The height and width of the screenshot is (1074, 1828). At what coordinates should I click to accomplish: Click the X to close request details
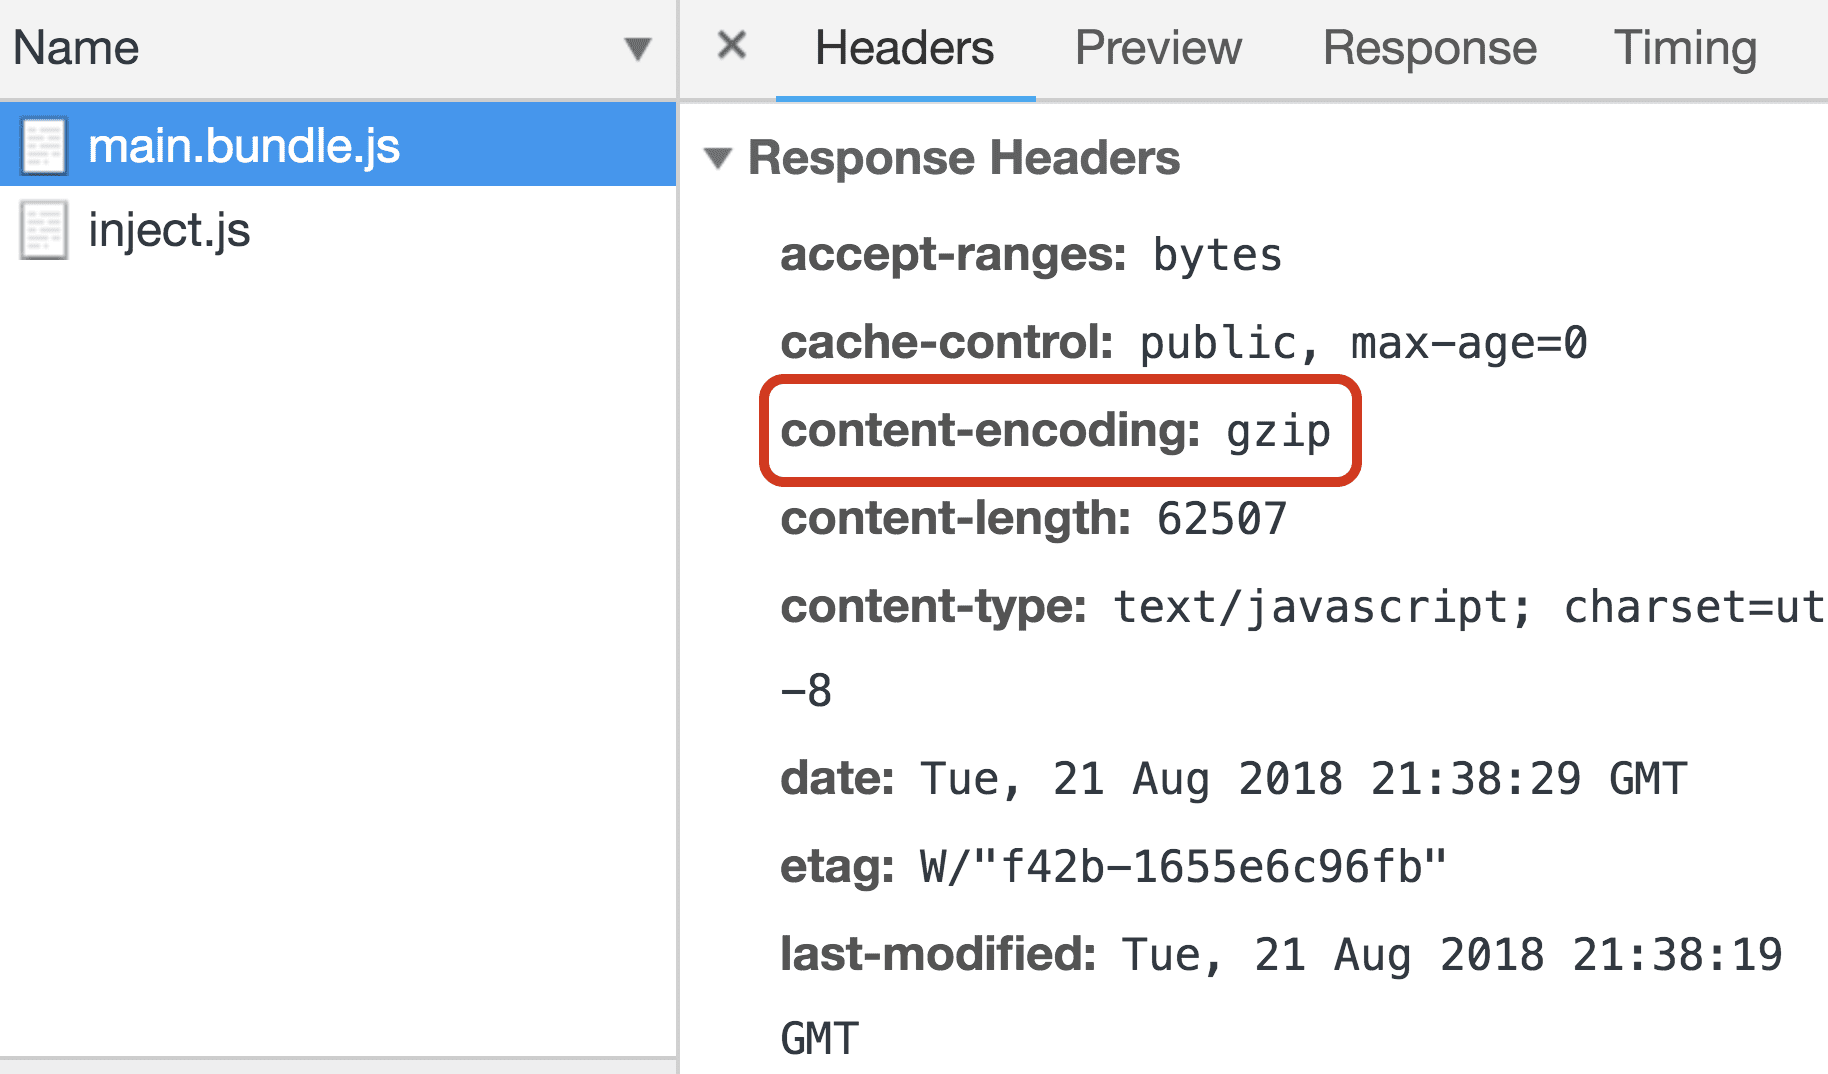(731, 44)
